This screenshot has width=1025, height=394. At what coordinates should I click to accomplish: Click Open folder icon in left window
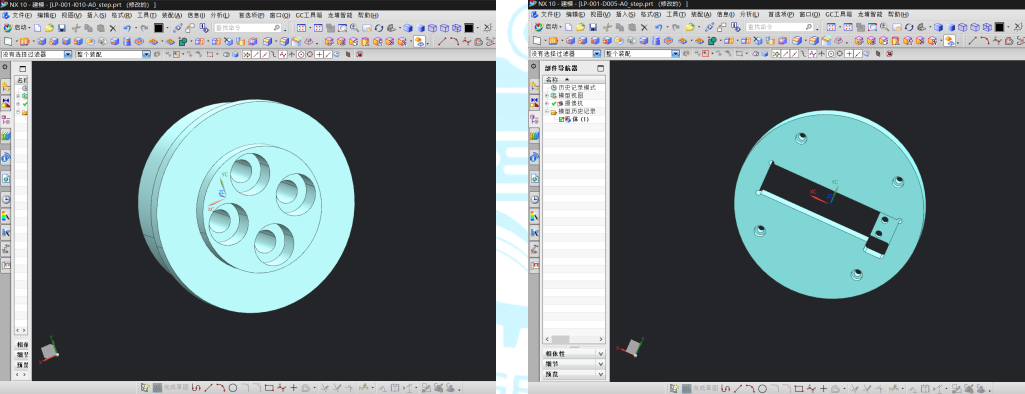(49, 27)
